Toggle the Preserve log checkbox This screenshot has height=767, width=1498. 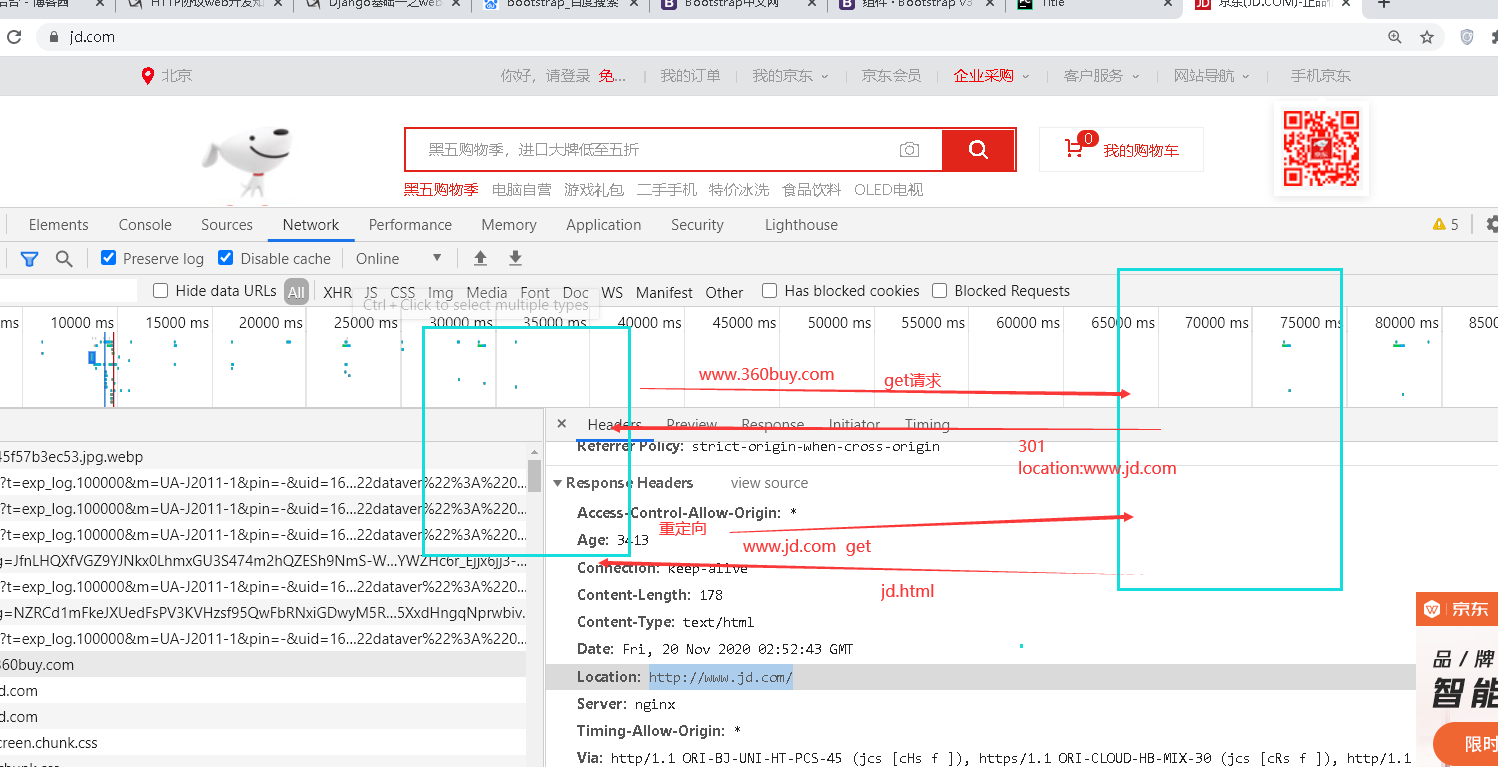(x=109, y=258)
